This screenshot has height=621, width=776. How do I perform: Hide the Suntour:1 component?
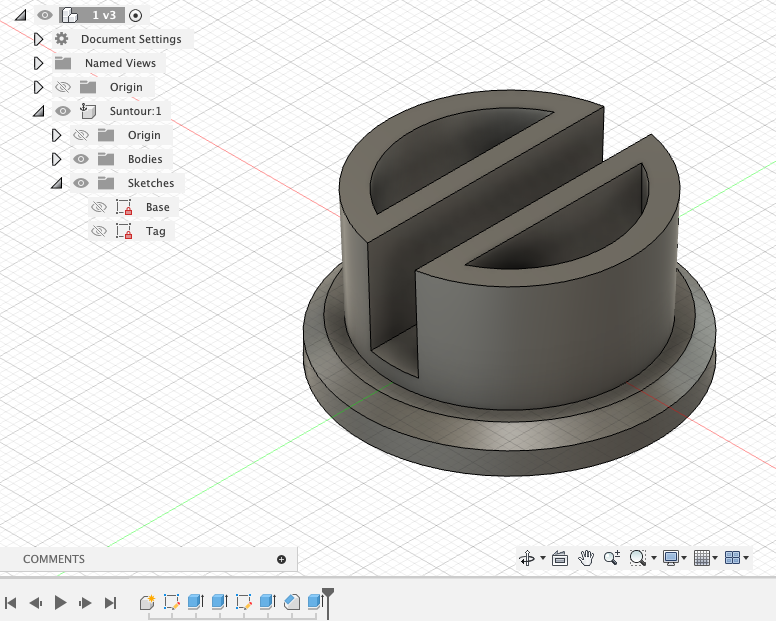(63, 111)
